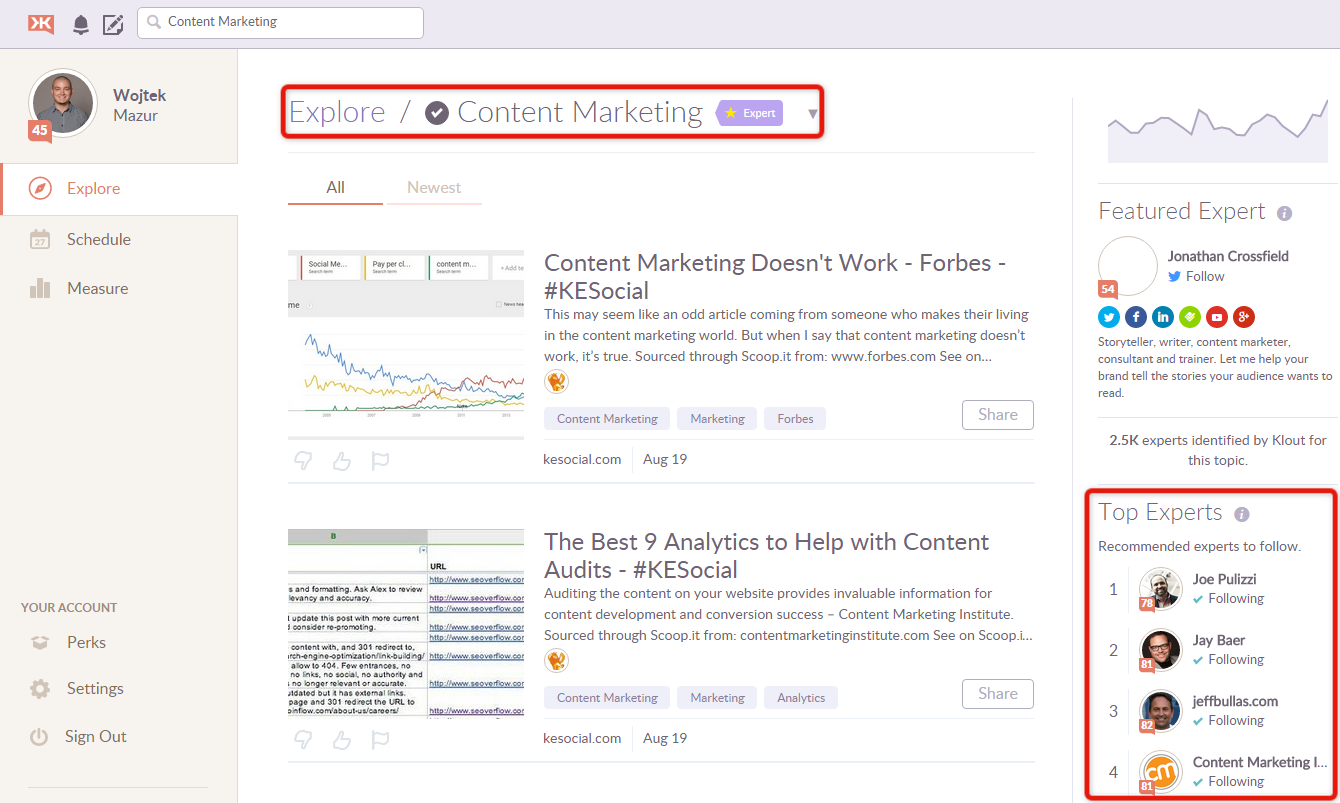Image resolution: width=1340 pixels, height=803 pixels.
Task: Open Best 9 Analytics article title
Action: click(x=767, y=556)
